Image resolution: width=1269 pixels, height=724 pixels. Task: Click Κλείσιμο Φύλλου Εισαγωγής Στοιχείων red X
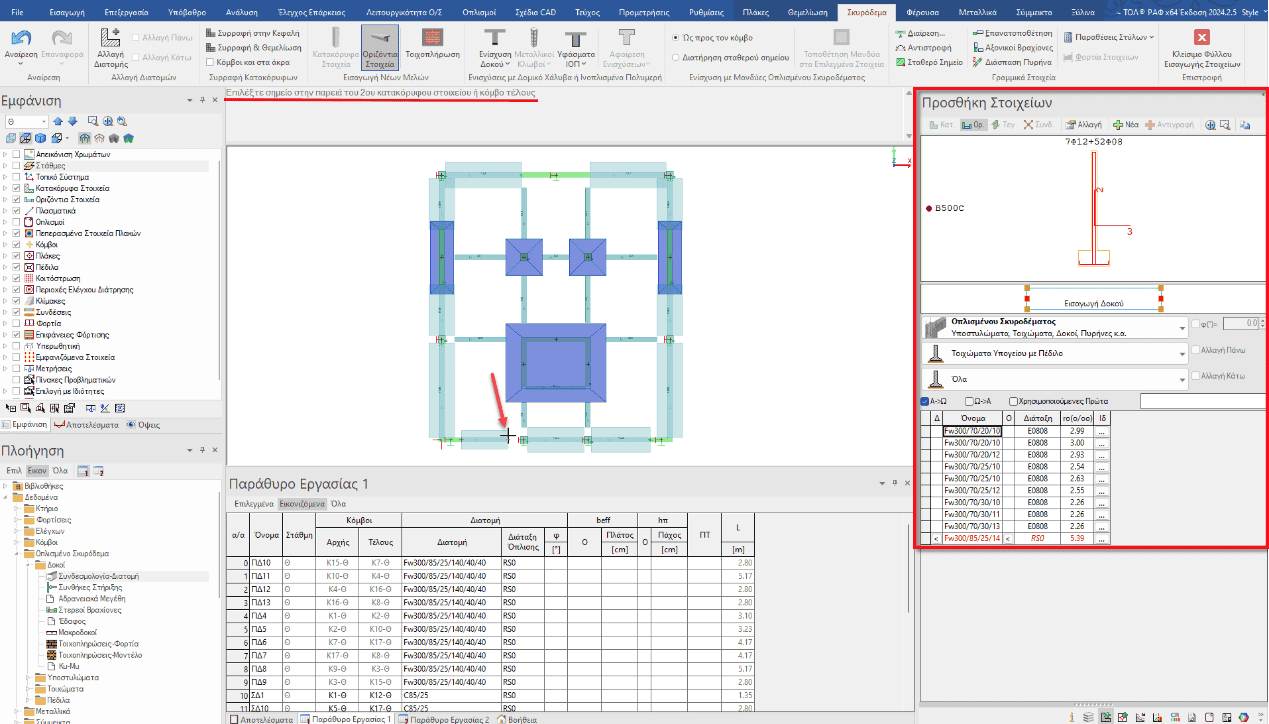1203,48
